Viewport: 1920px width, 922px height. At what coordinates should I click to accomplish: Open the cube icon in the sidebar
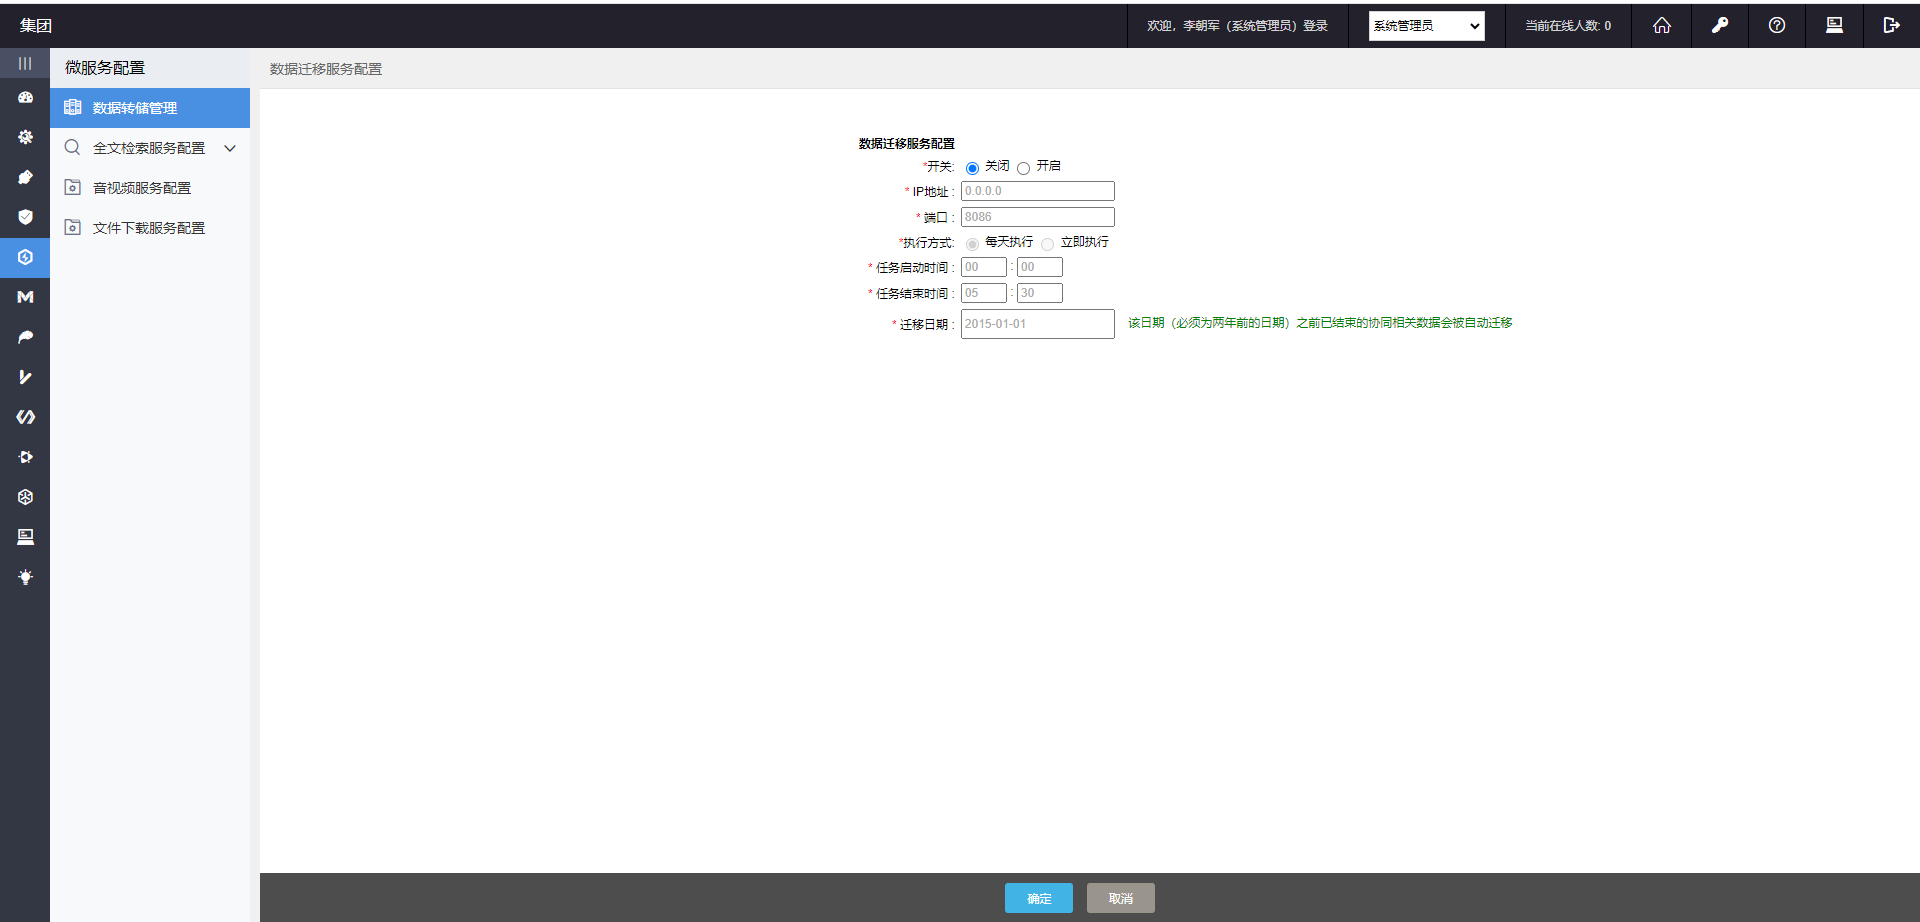point(25,497)
